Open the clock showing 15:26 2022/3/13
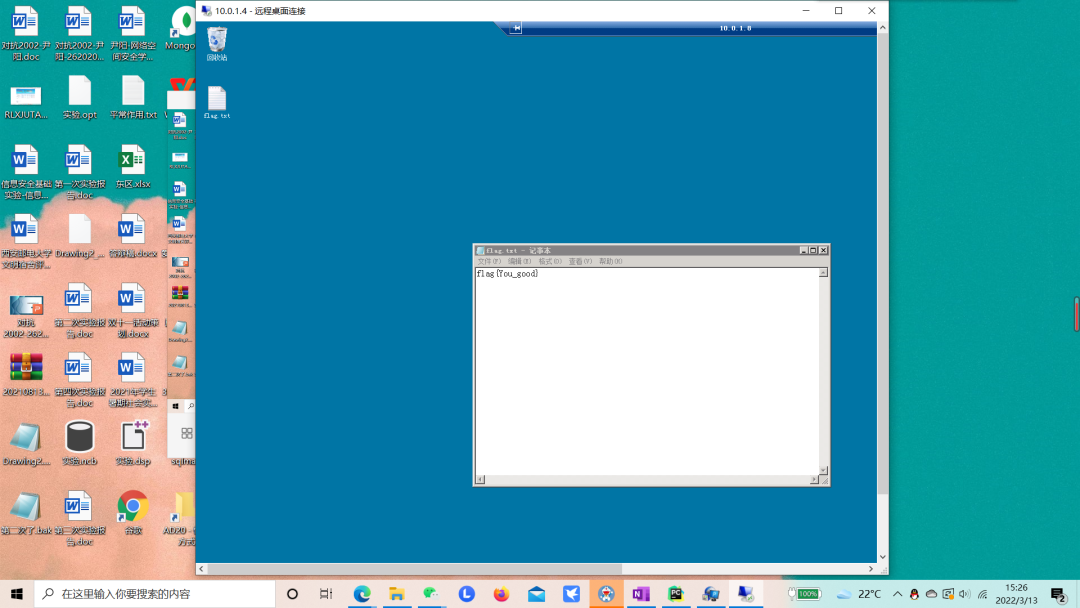1080x608 pixels. [1016, 594]
